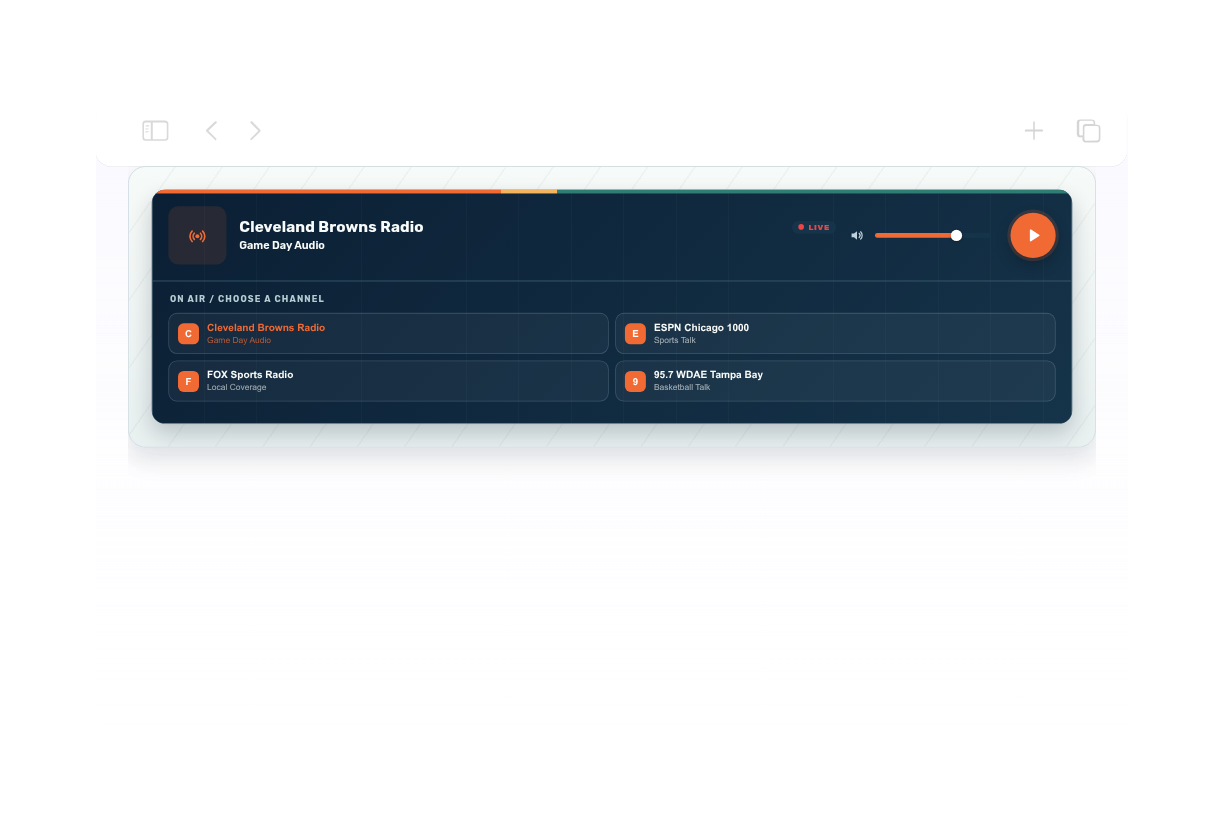This screenshot has height=840, width=1224.
Task: Select FOX Sports Radio channel
Action: click(x=388, y=381)
